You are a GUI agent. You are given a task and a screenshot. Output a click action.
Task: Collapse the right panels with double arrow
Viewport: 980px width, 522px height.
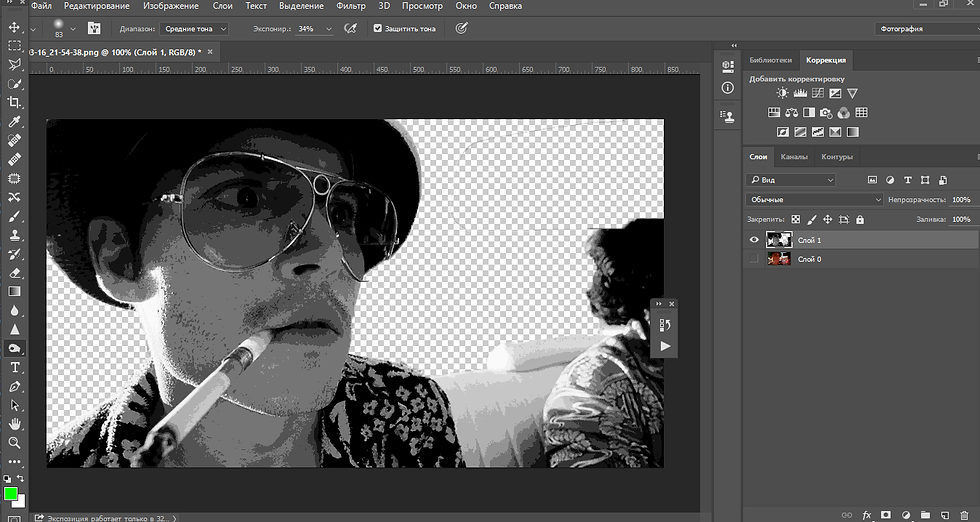coord(734,46)
